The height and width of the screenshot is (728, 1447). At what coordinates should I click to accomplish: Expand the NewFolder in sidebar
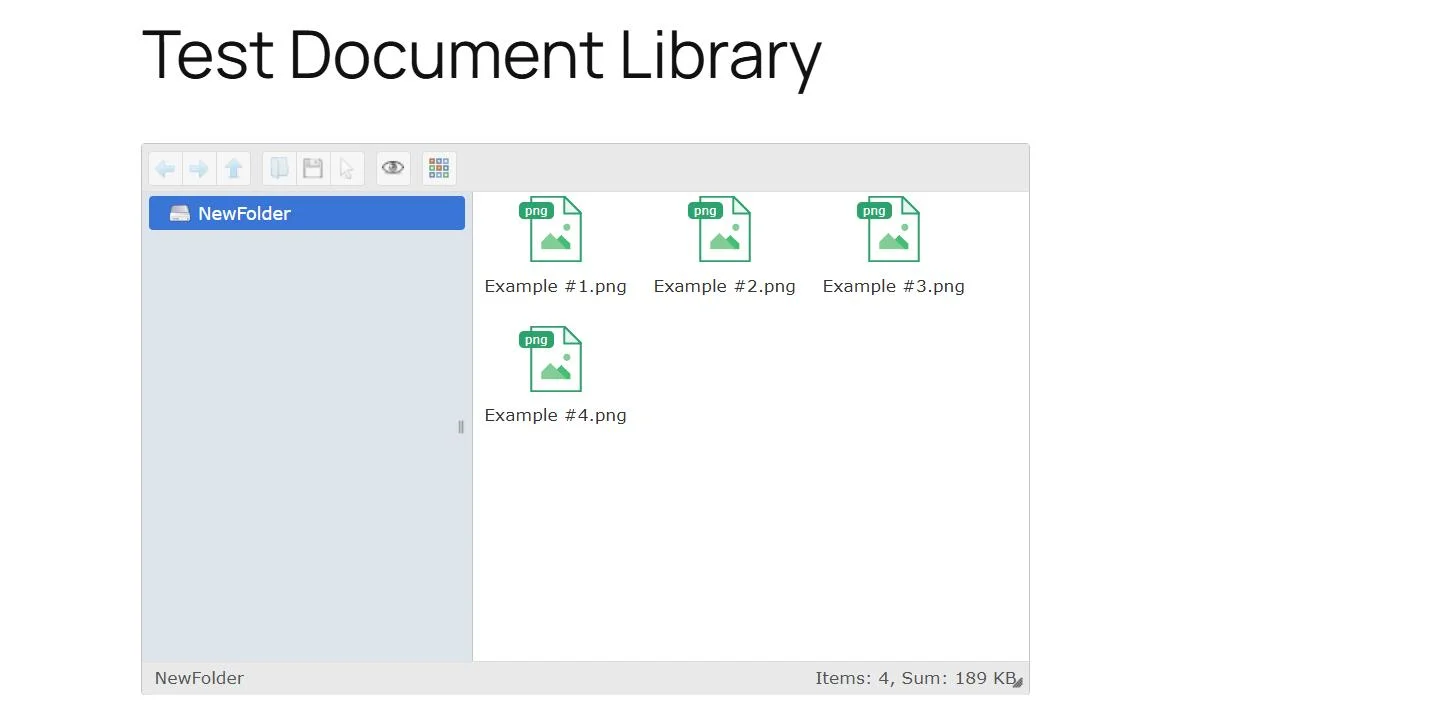pyautogui.click(x=244, y=213)
